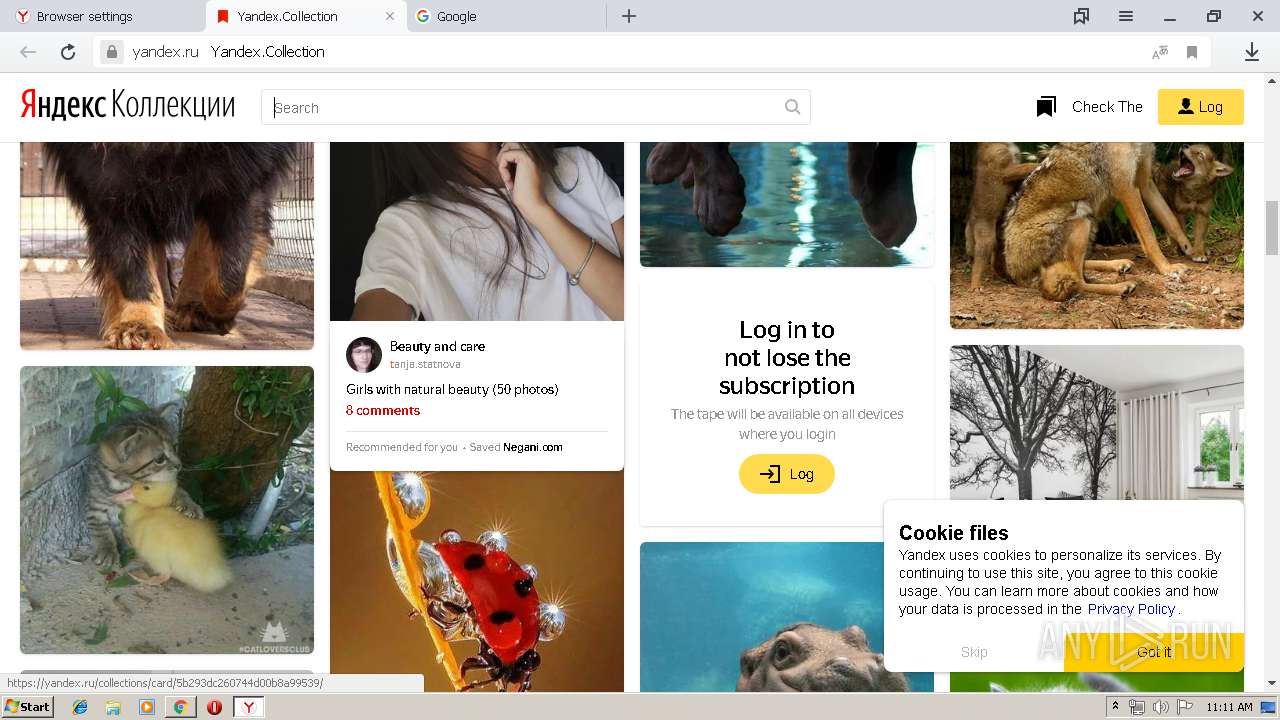Screen dimensions: 1280x720
Task: Open the Privacy Policy link
Action: pyautogui.click(x=1131, y=609)
